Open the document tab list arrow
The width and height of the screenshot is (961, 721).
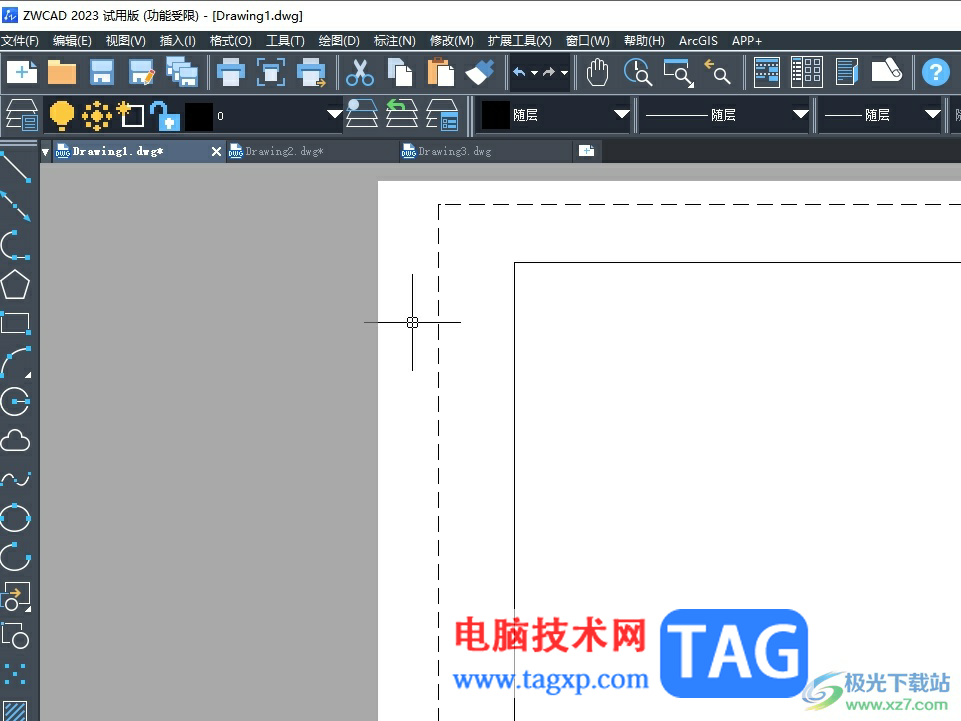(x=45, y=151)
